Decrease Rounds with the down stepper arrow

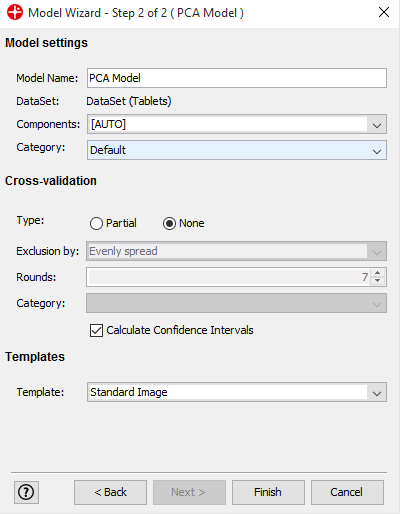[x=377, y=281]
